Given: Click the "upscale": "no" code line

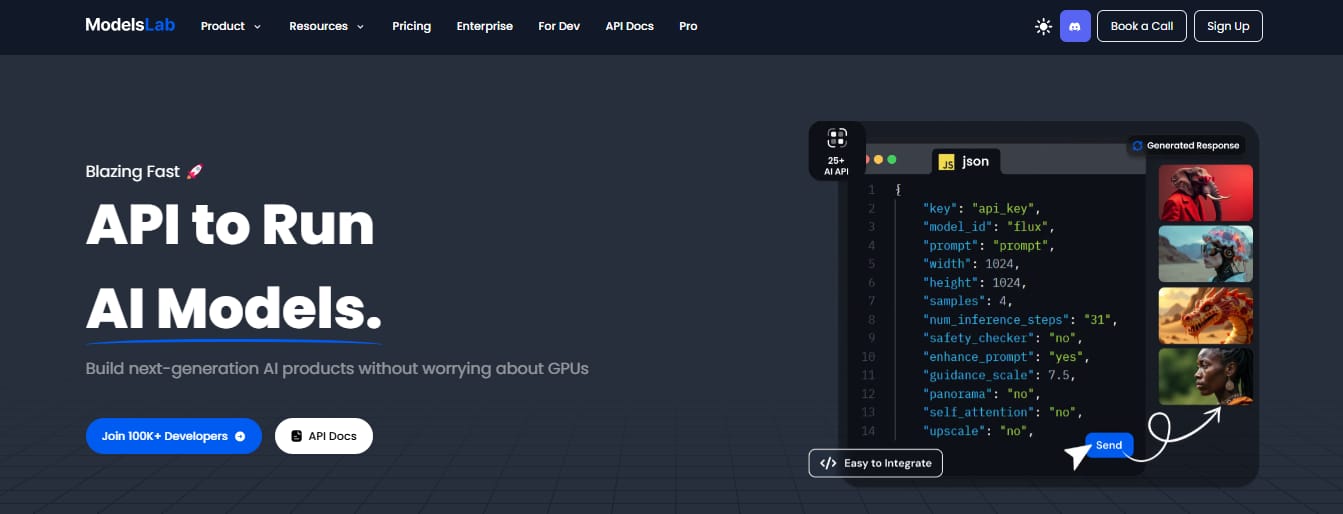Looking at the screenshot, I should (x=978, y=431).
